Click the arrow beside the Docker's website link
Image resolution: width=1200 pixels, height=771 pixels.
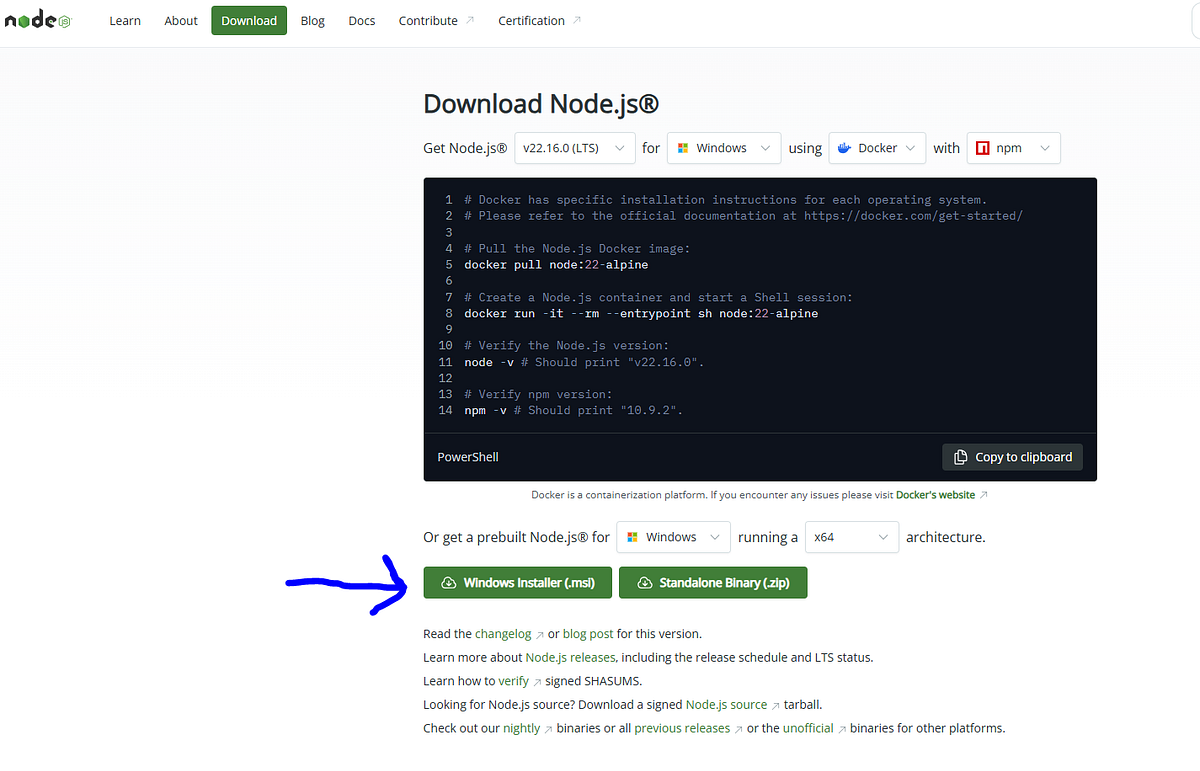point(981,494)
